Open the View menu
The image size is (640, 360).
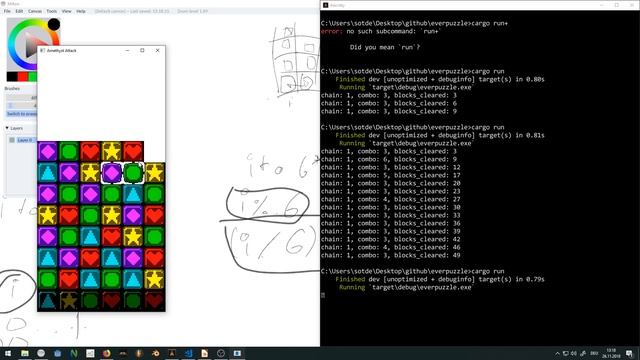67,11
